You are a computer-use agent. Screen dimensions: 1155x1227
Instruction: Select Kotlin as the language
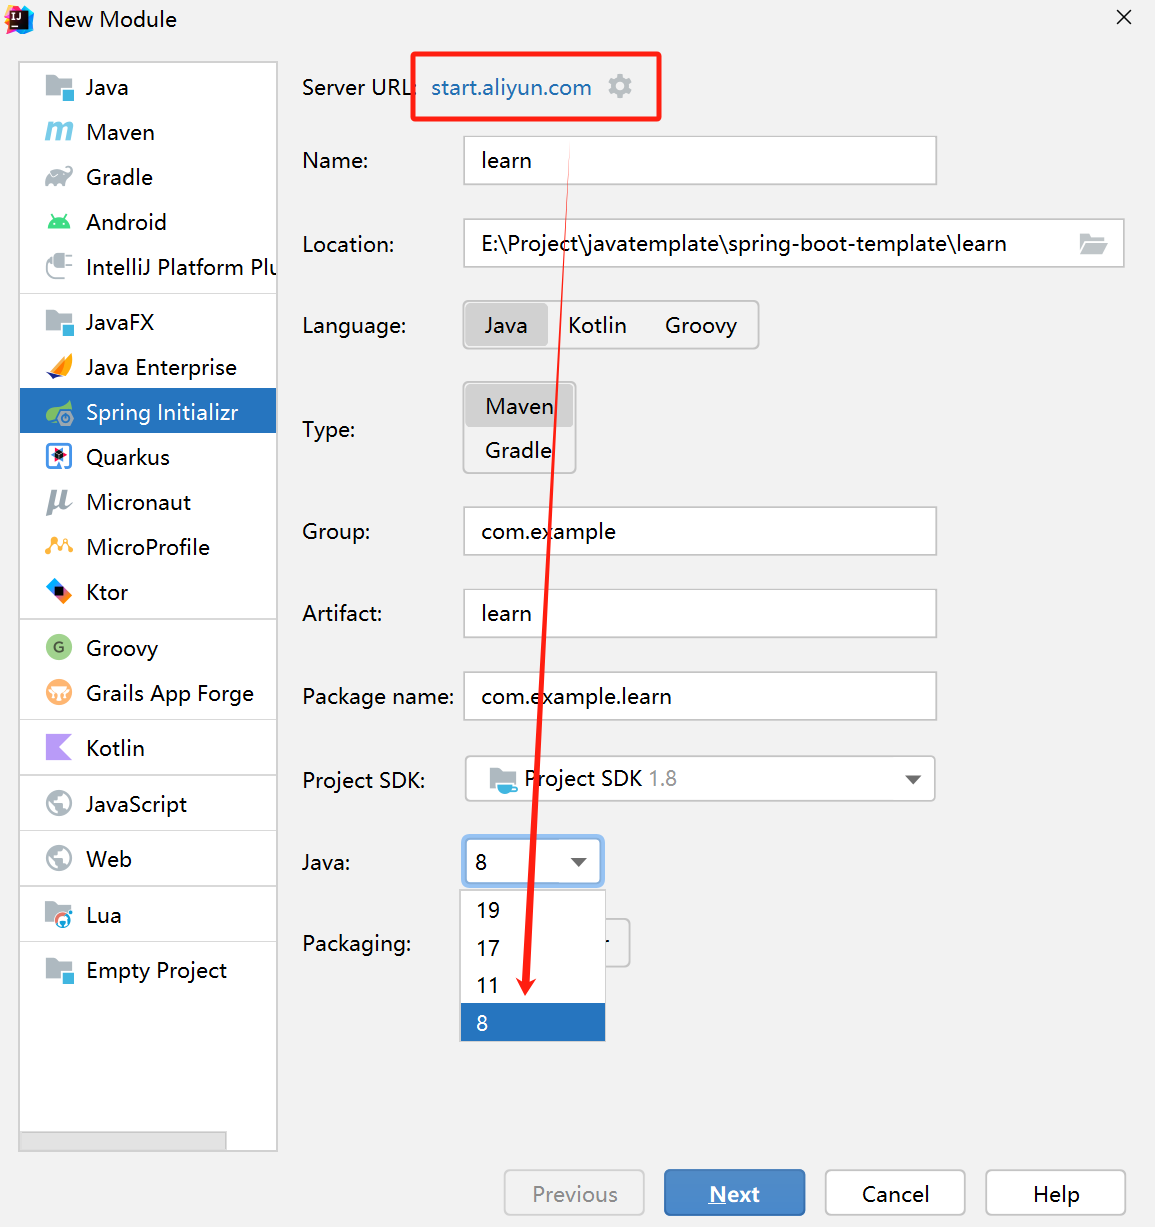click(x=597, y=325)
